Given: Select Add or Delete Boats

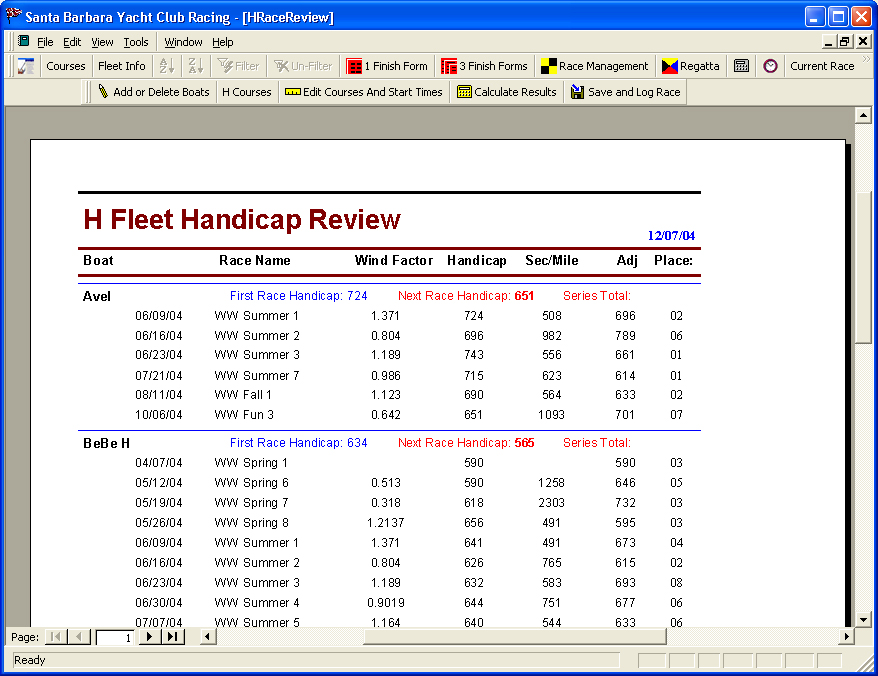Looking at the screenshot, I should (153, 92).
